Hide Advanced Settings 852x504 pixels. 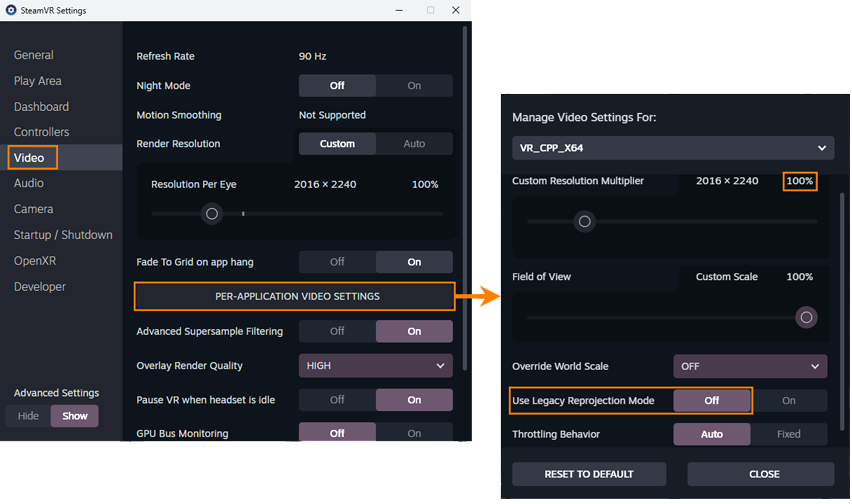[x=28, y=416]
